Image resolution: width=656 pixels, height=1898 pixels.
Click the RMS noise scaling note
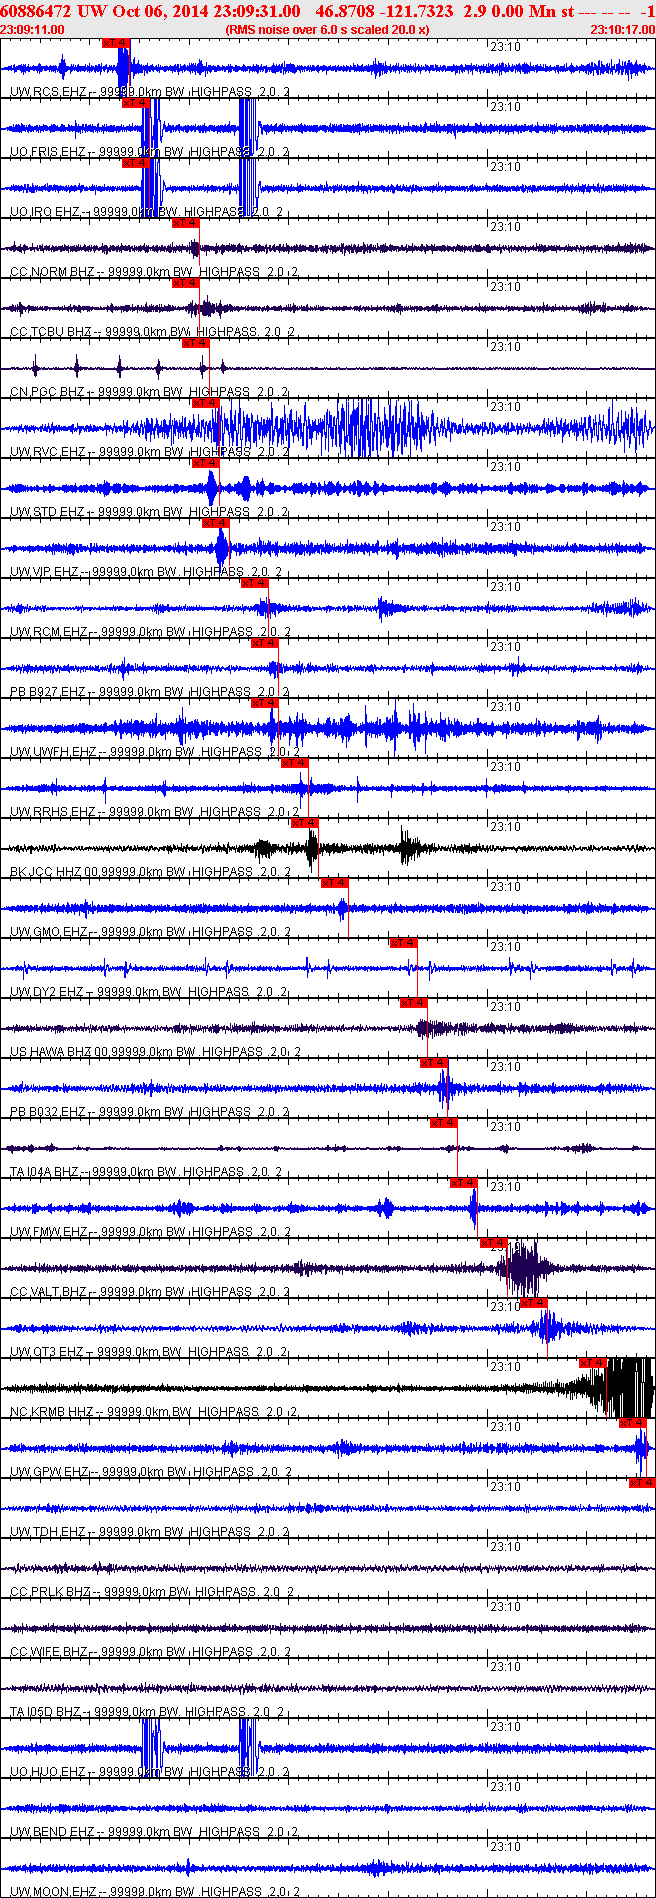[328, 30]
